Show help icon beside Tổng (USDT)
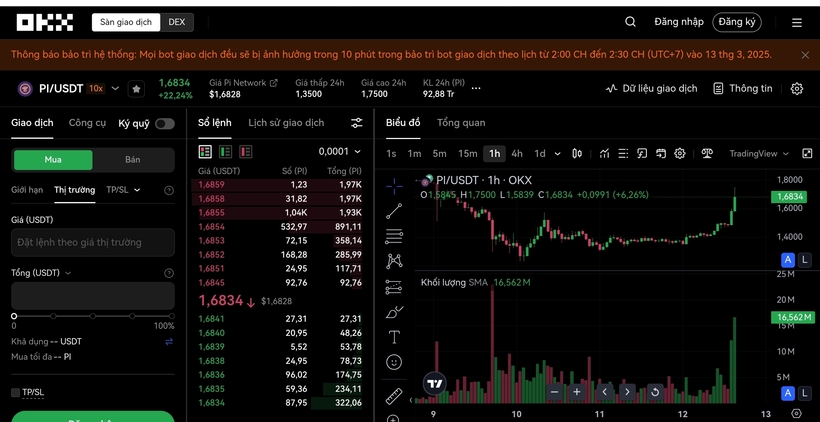The height and width of the screenshot is (422, 820). pyautogui.click(x=169, y=273)
